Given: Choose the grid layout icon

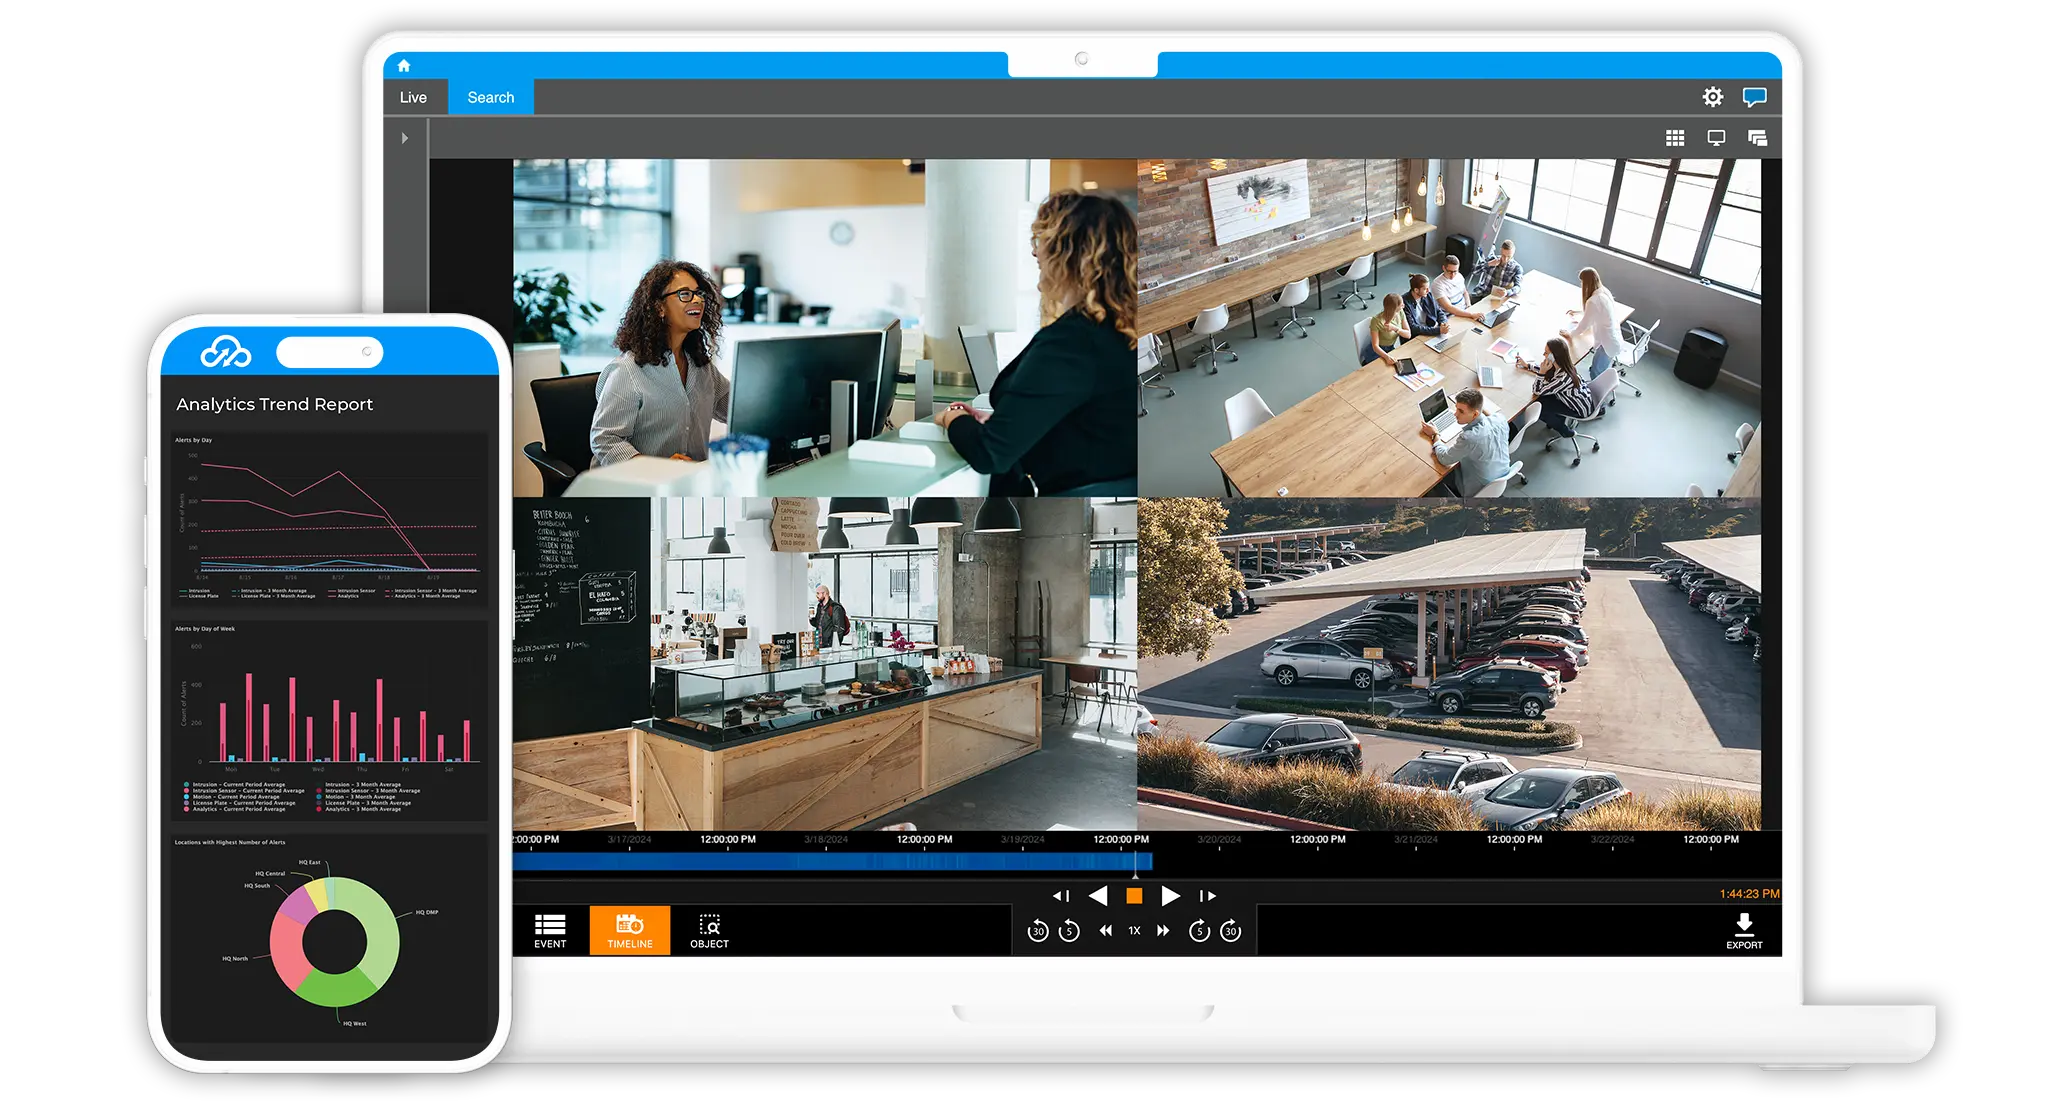Looking at the screenshot, I should (1675, 138).
